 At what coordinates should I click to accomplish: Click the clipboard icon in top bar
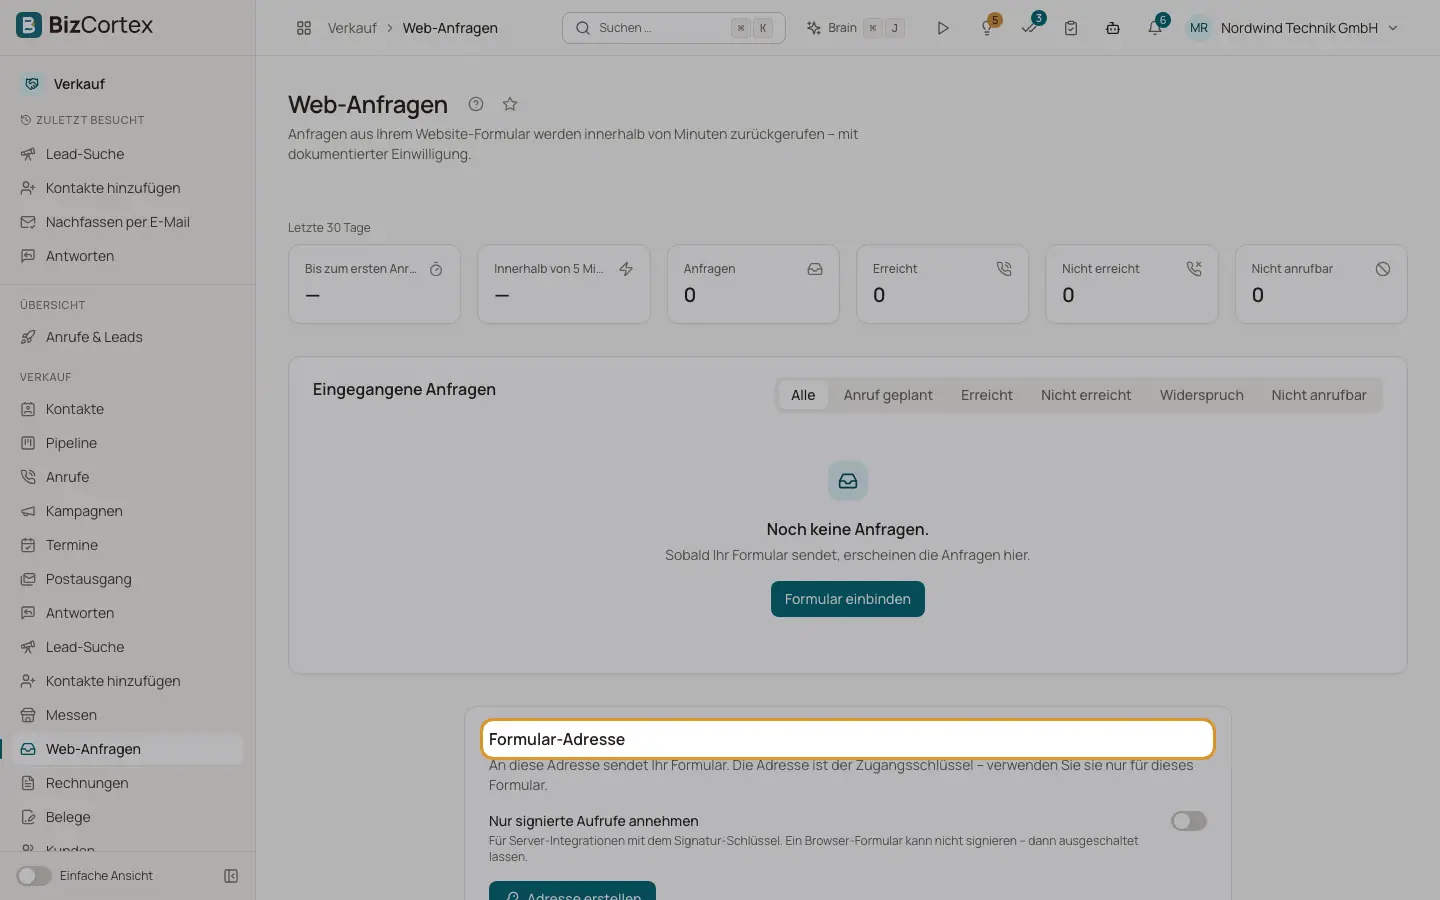pos(1071,28)
